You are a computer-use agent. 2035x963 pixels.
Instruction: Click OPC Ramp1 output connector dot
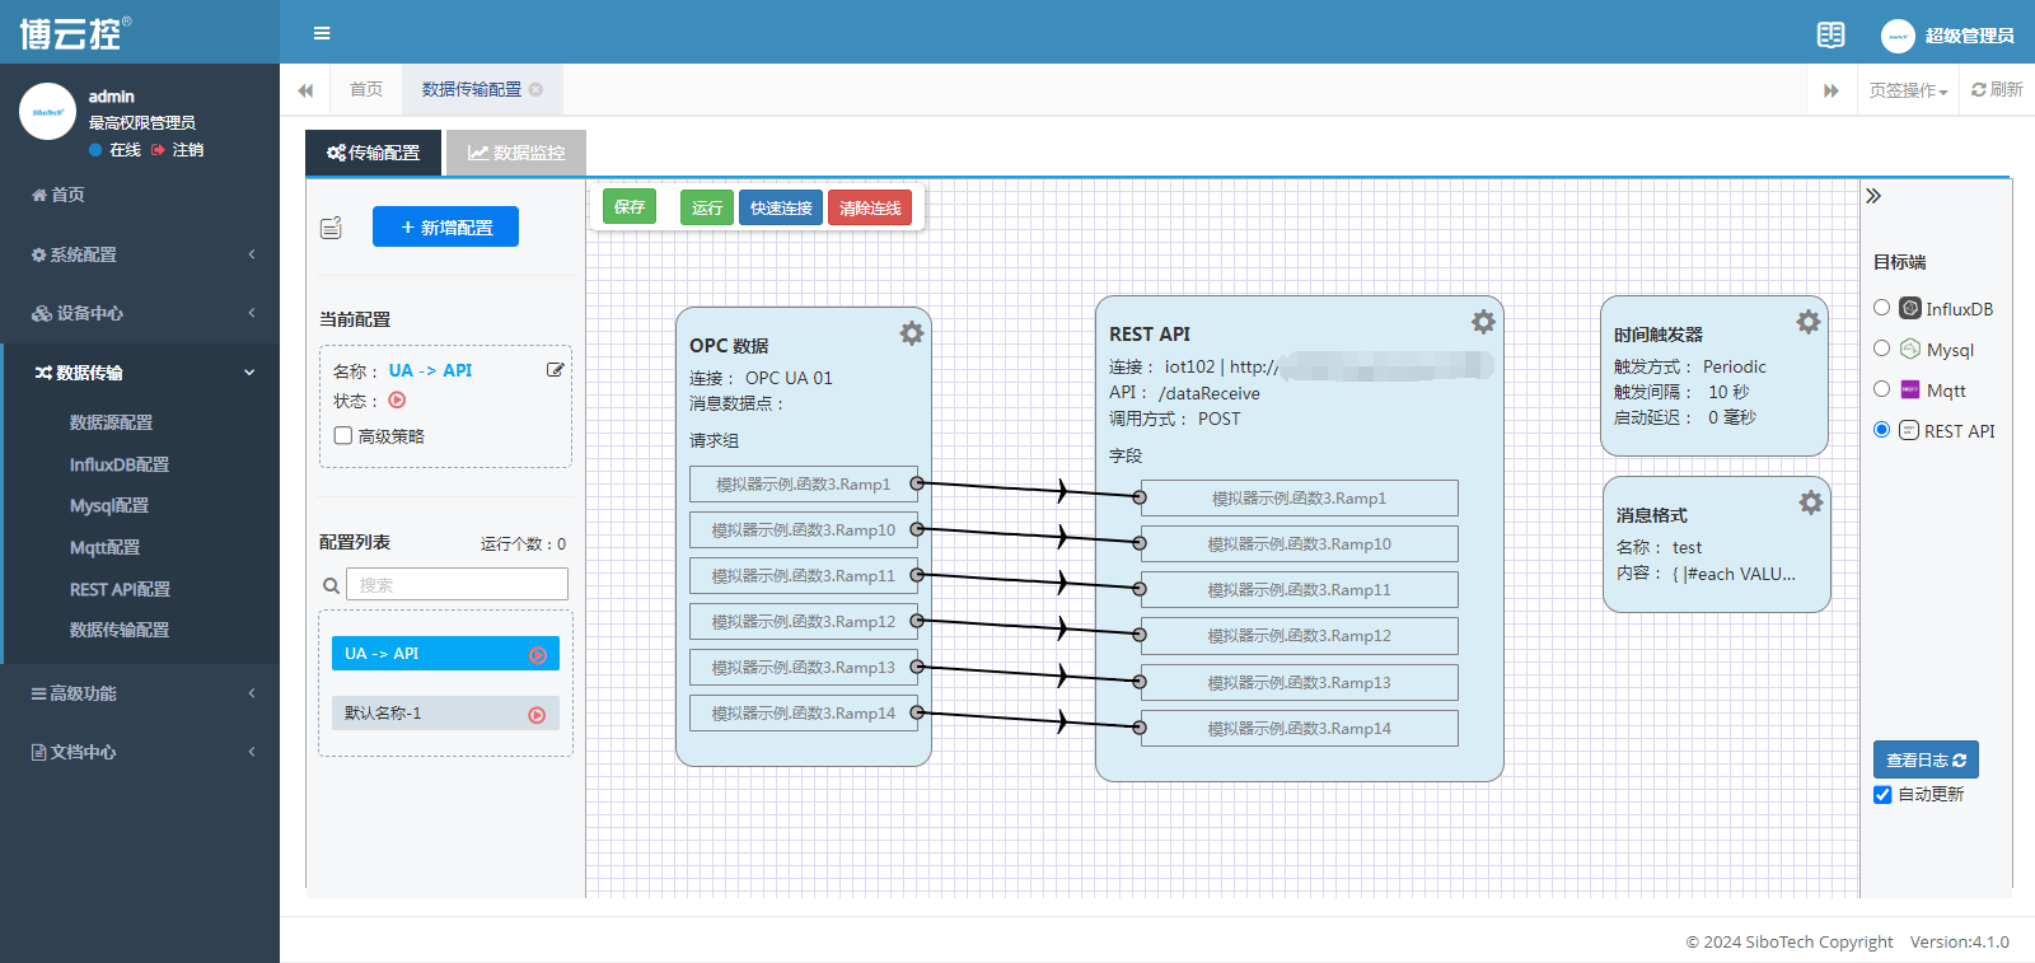(916, 483)
